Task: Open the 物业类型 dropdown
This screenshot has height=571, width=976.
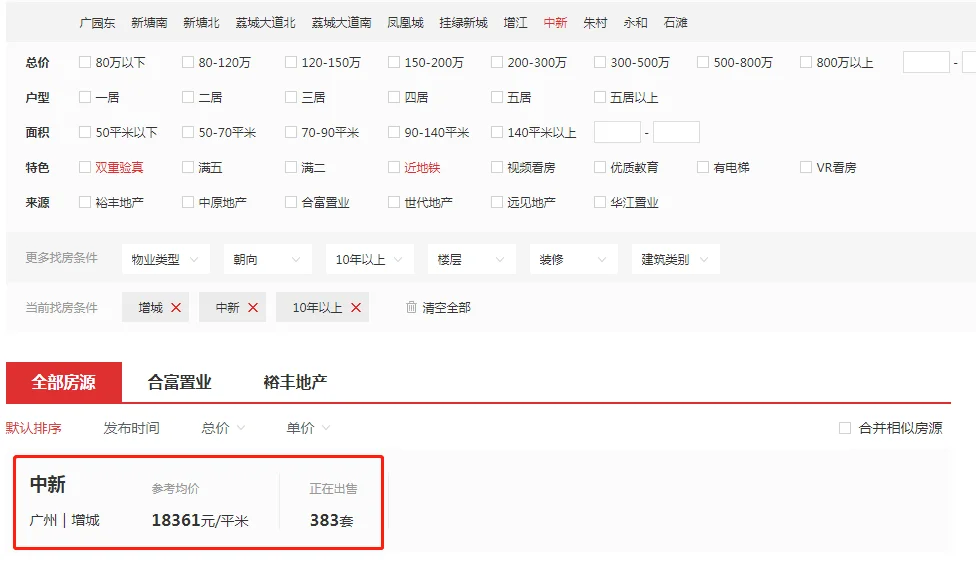Action: coord(166,259)
